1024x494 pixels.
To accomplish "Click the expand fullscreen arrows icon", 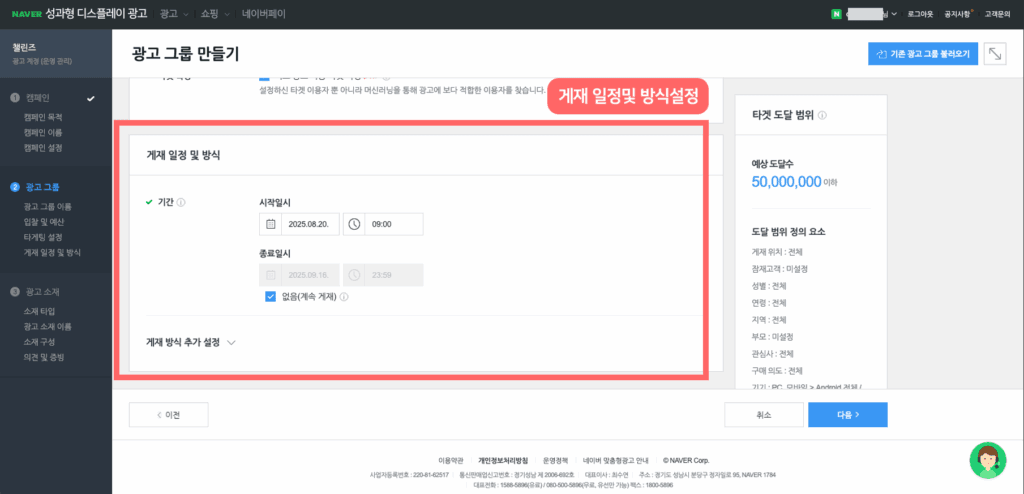I will (995, 54).
